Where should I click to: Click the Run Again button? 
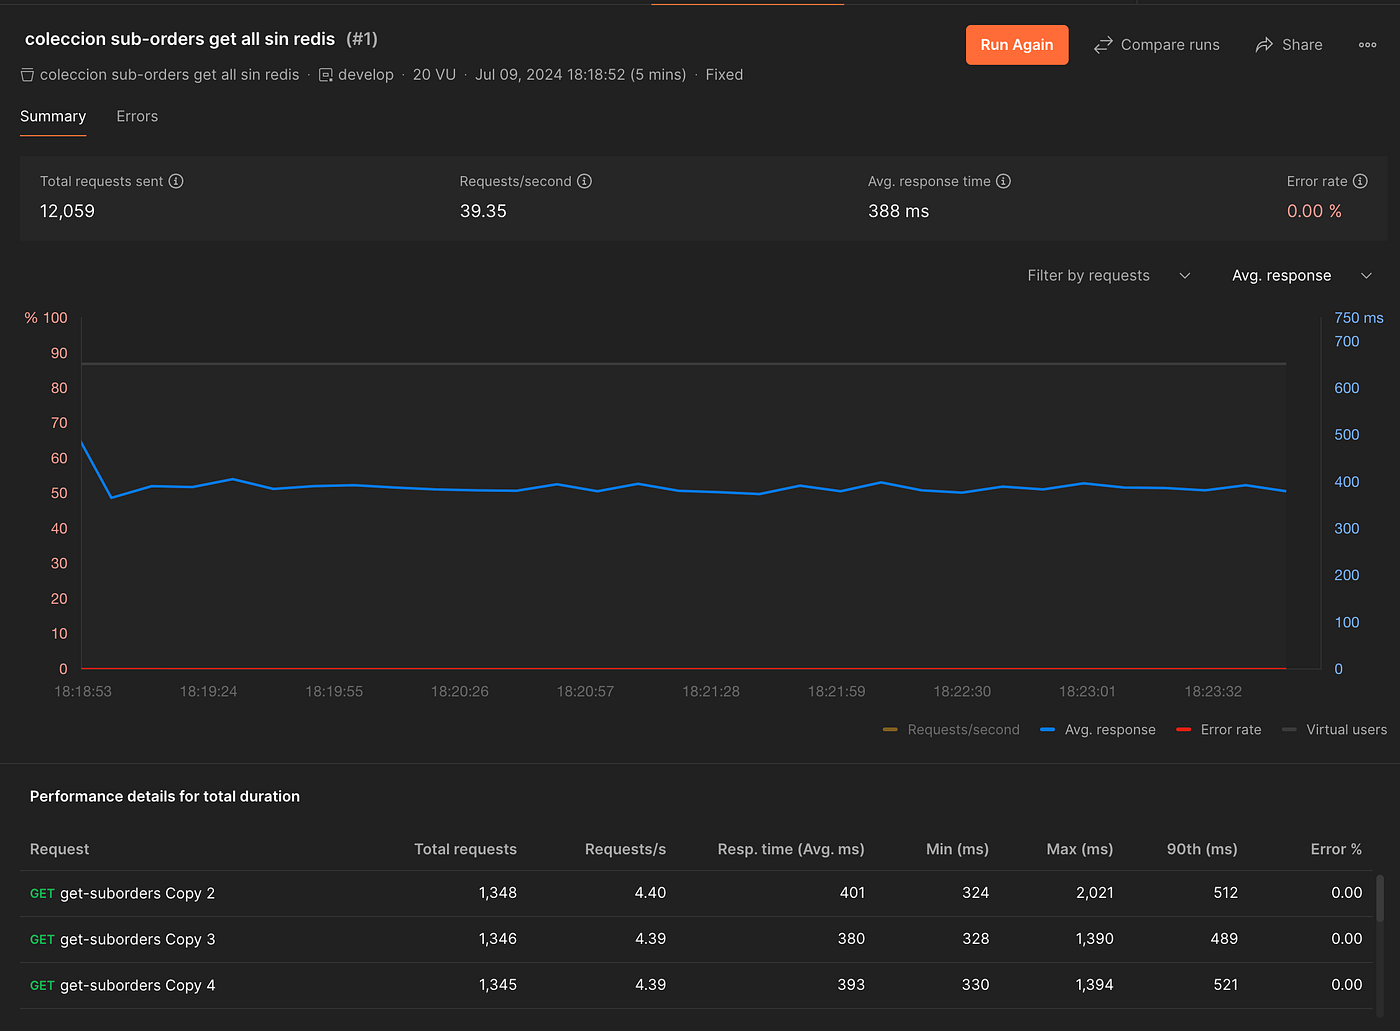point(1017,45)
